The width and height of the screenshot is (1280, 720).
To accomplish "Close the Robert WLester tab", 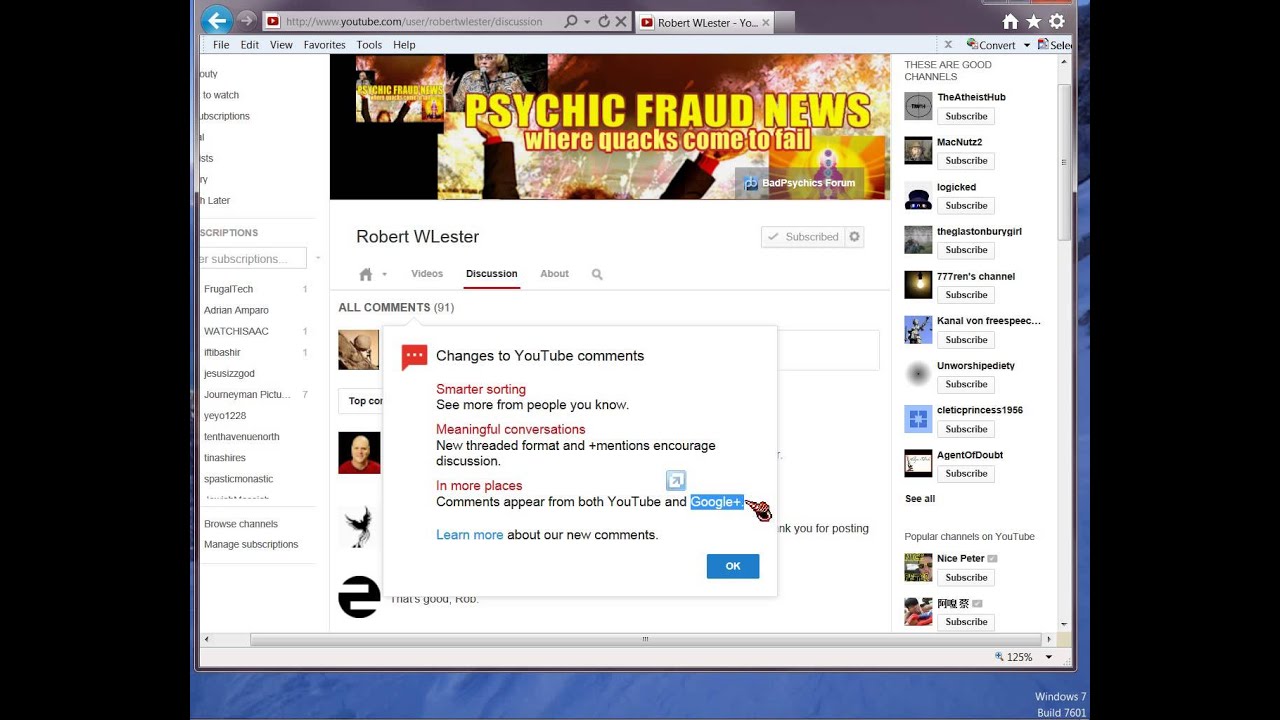I will [x=766, y=22].
